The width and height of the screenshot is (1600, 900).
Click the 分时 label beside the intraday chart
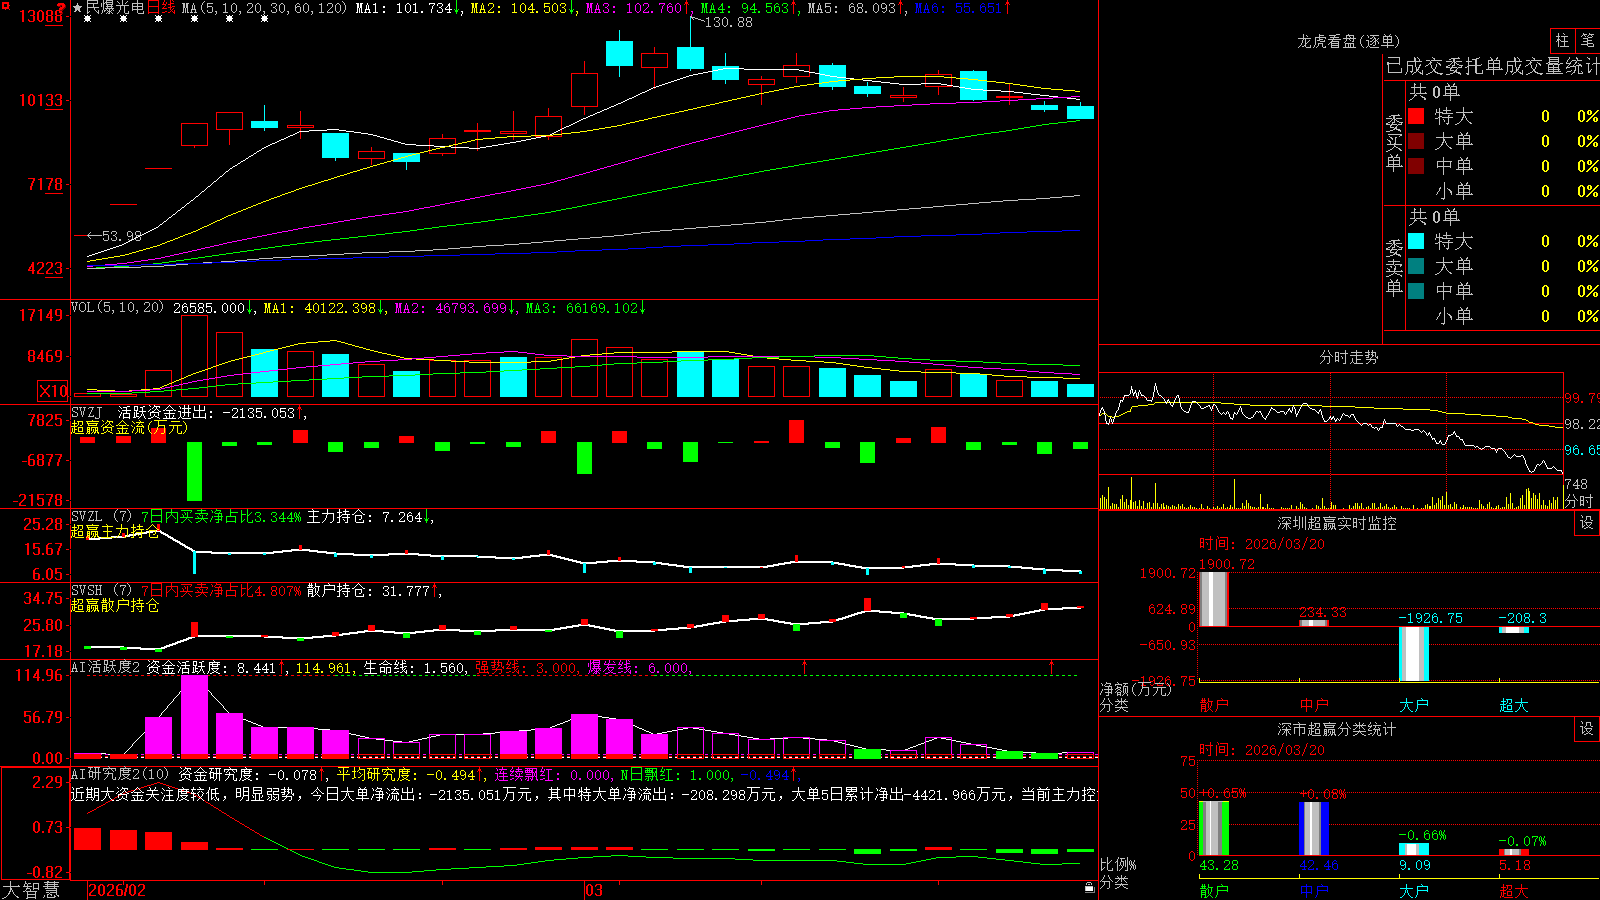(1579, 501)
